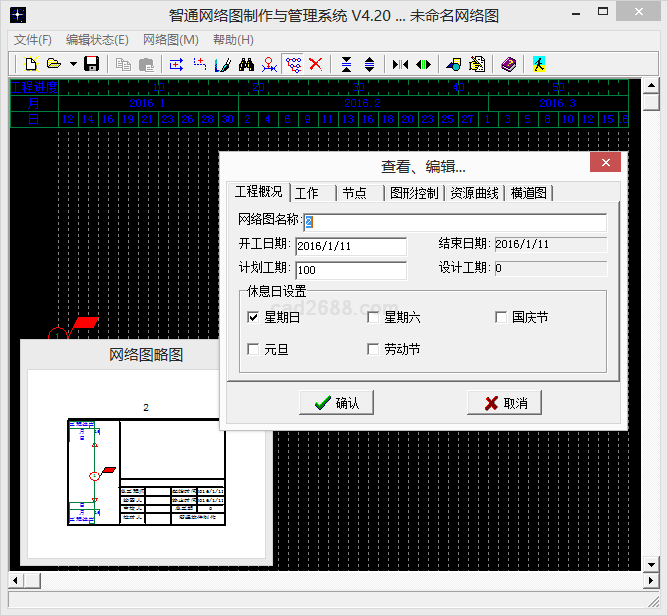Image resolution: width=668 pixels, height=616 pixels.
Task: Uncheck the 星期日 rest day checkbox
Action: tap(253, 317)
